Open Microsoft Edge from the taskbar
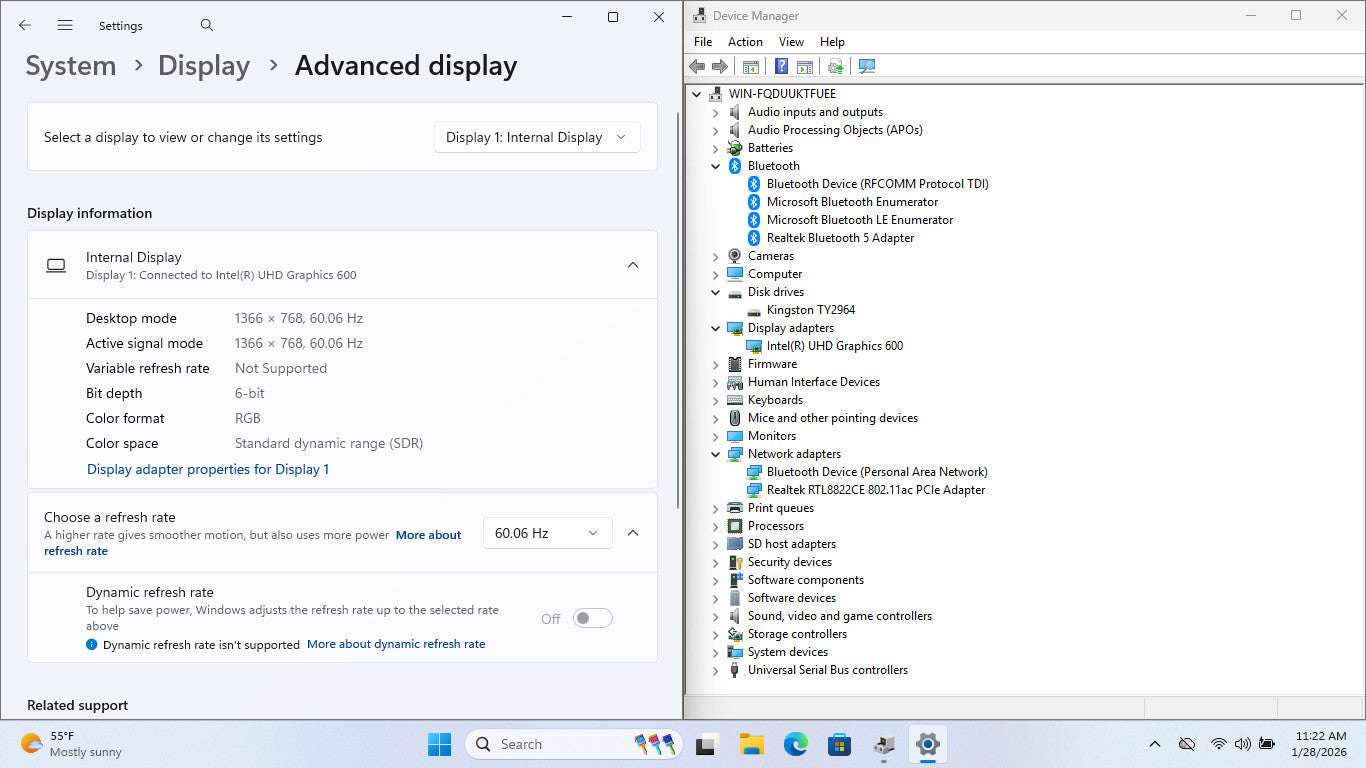This screenshot has height=768, width=1366. point(795,744)
